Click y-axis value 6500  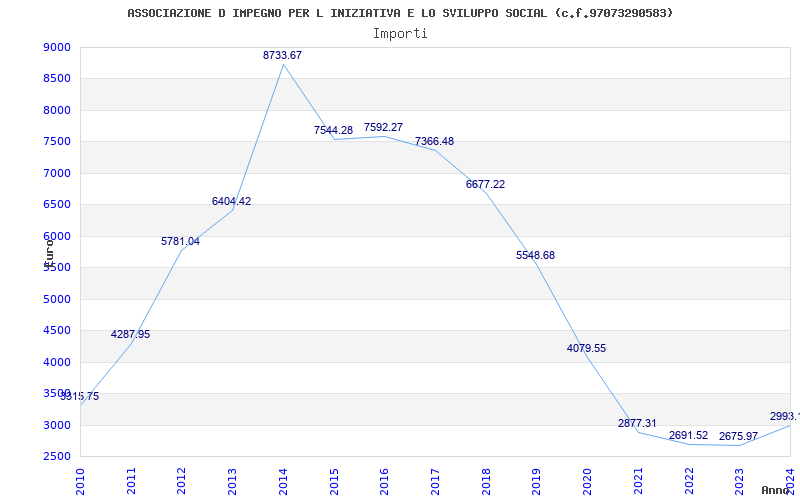click(x=57, y=205)
